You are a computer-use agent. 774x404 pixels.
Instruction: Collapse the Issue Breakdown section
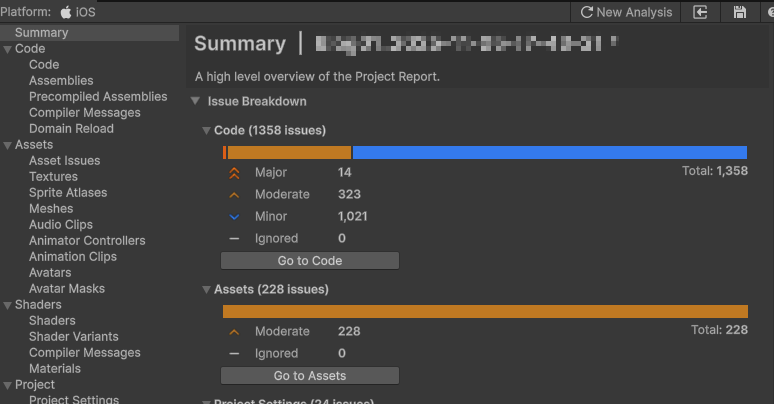(195, 102)
